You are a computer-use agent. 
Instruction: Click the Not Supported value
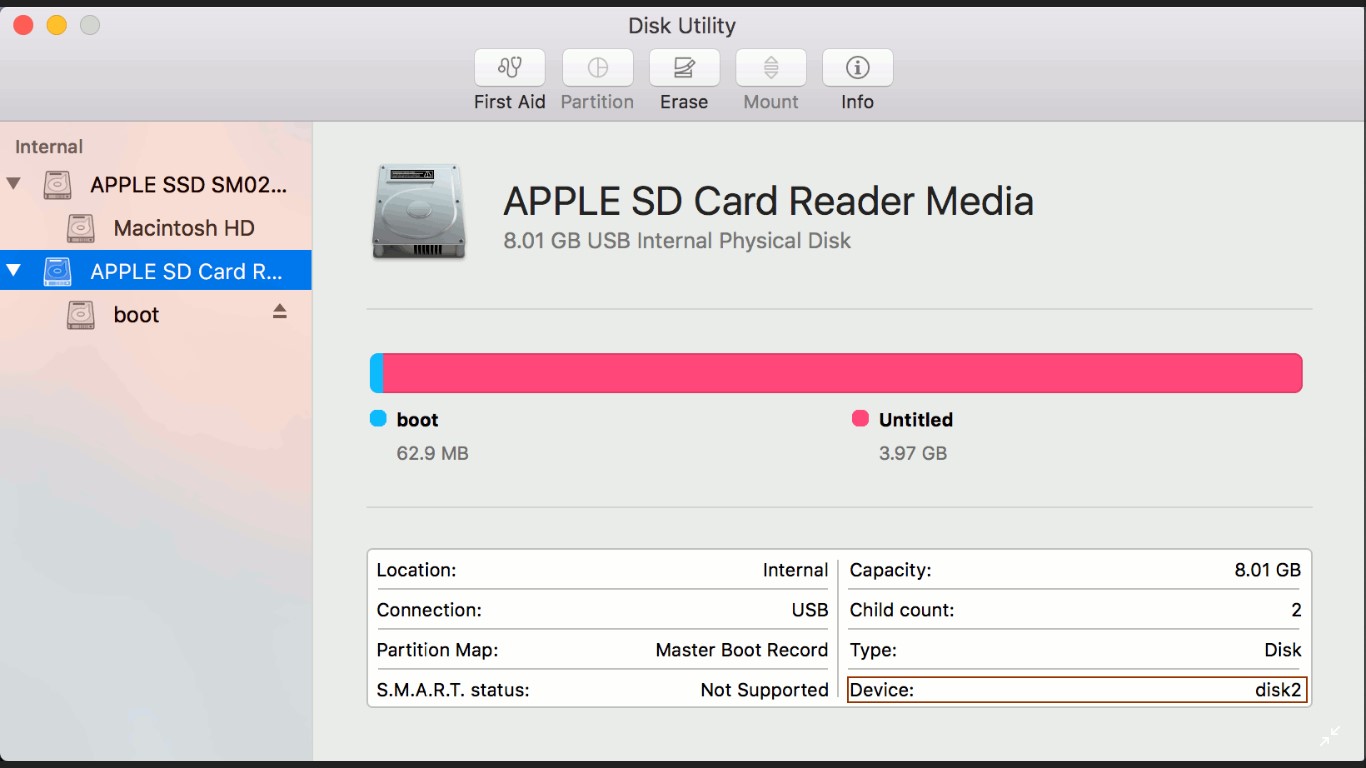765,690
